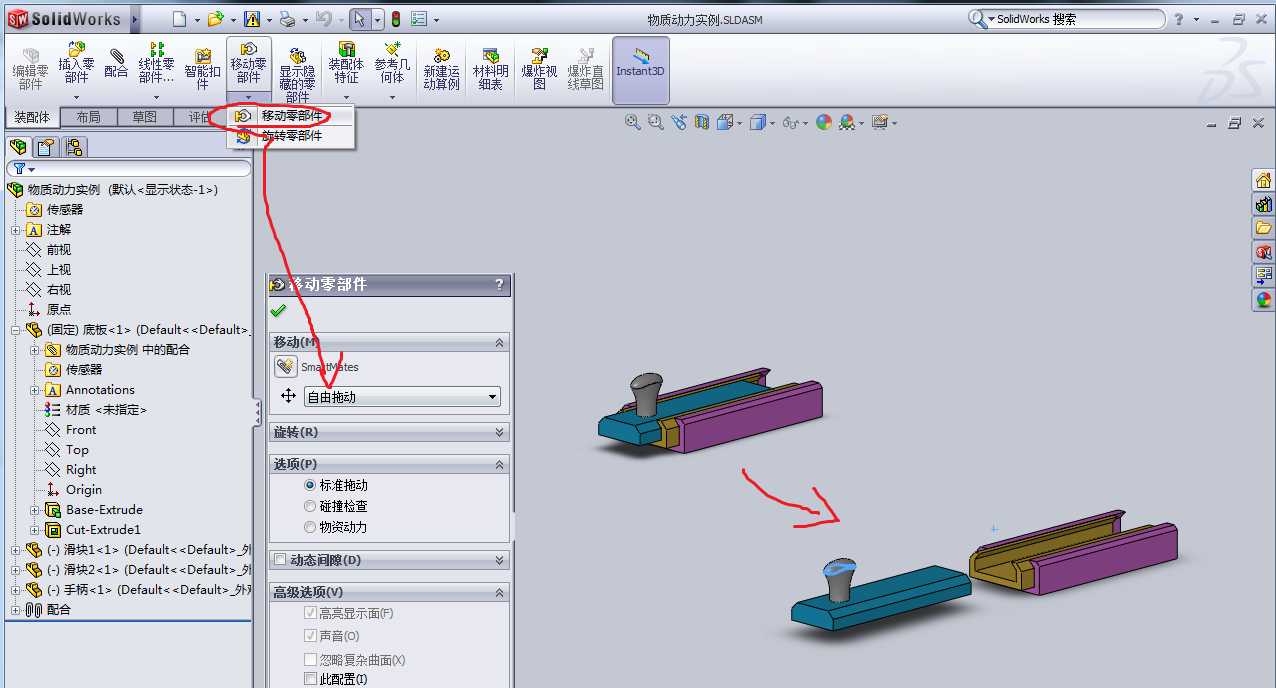Enable the Dynamic Clearance (动态间隙) checkbox

tap(280, 560)
